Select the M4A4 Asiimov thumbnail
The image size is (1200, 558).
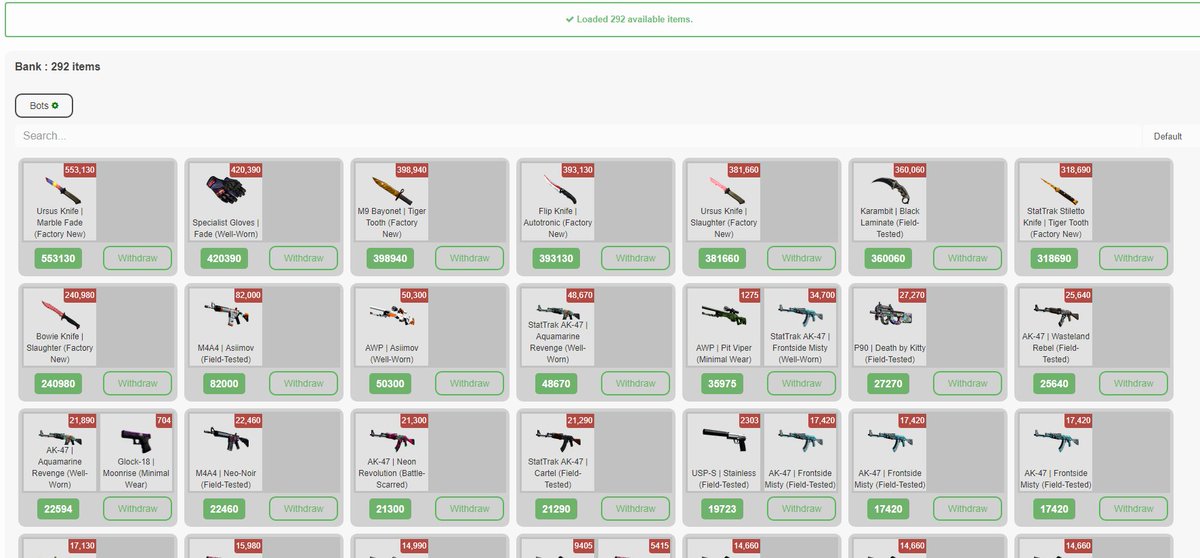pos(226,327)
